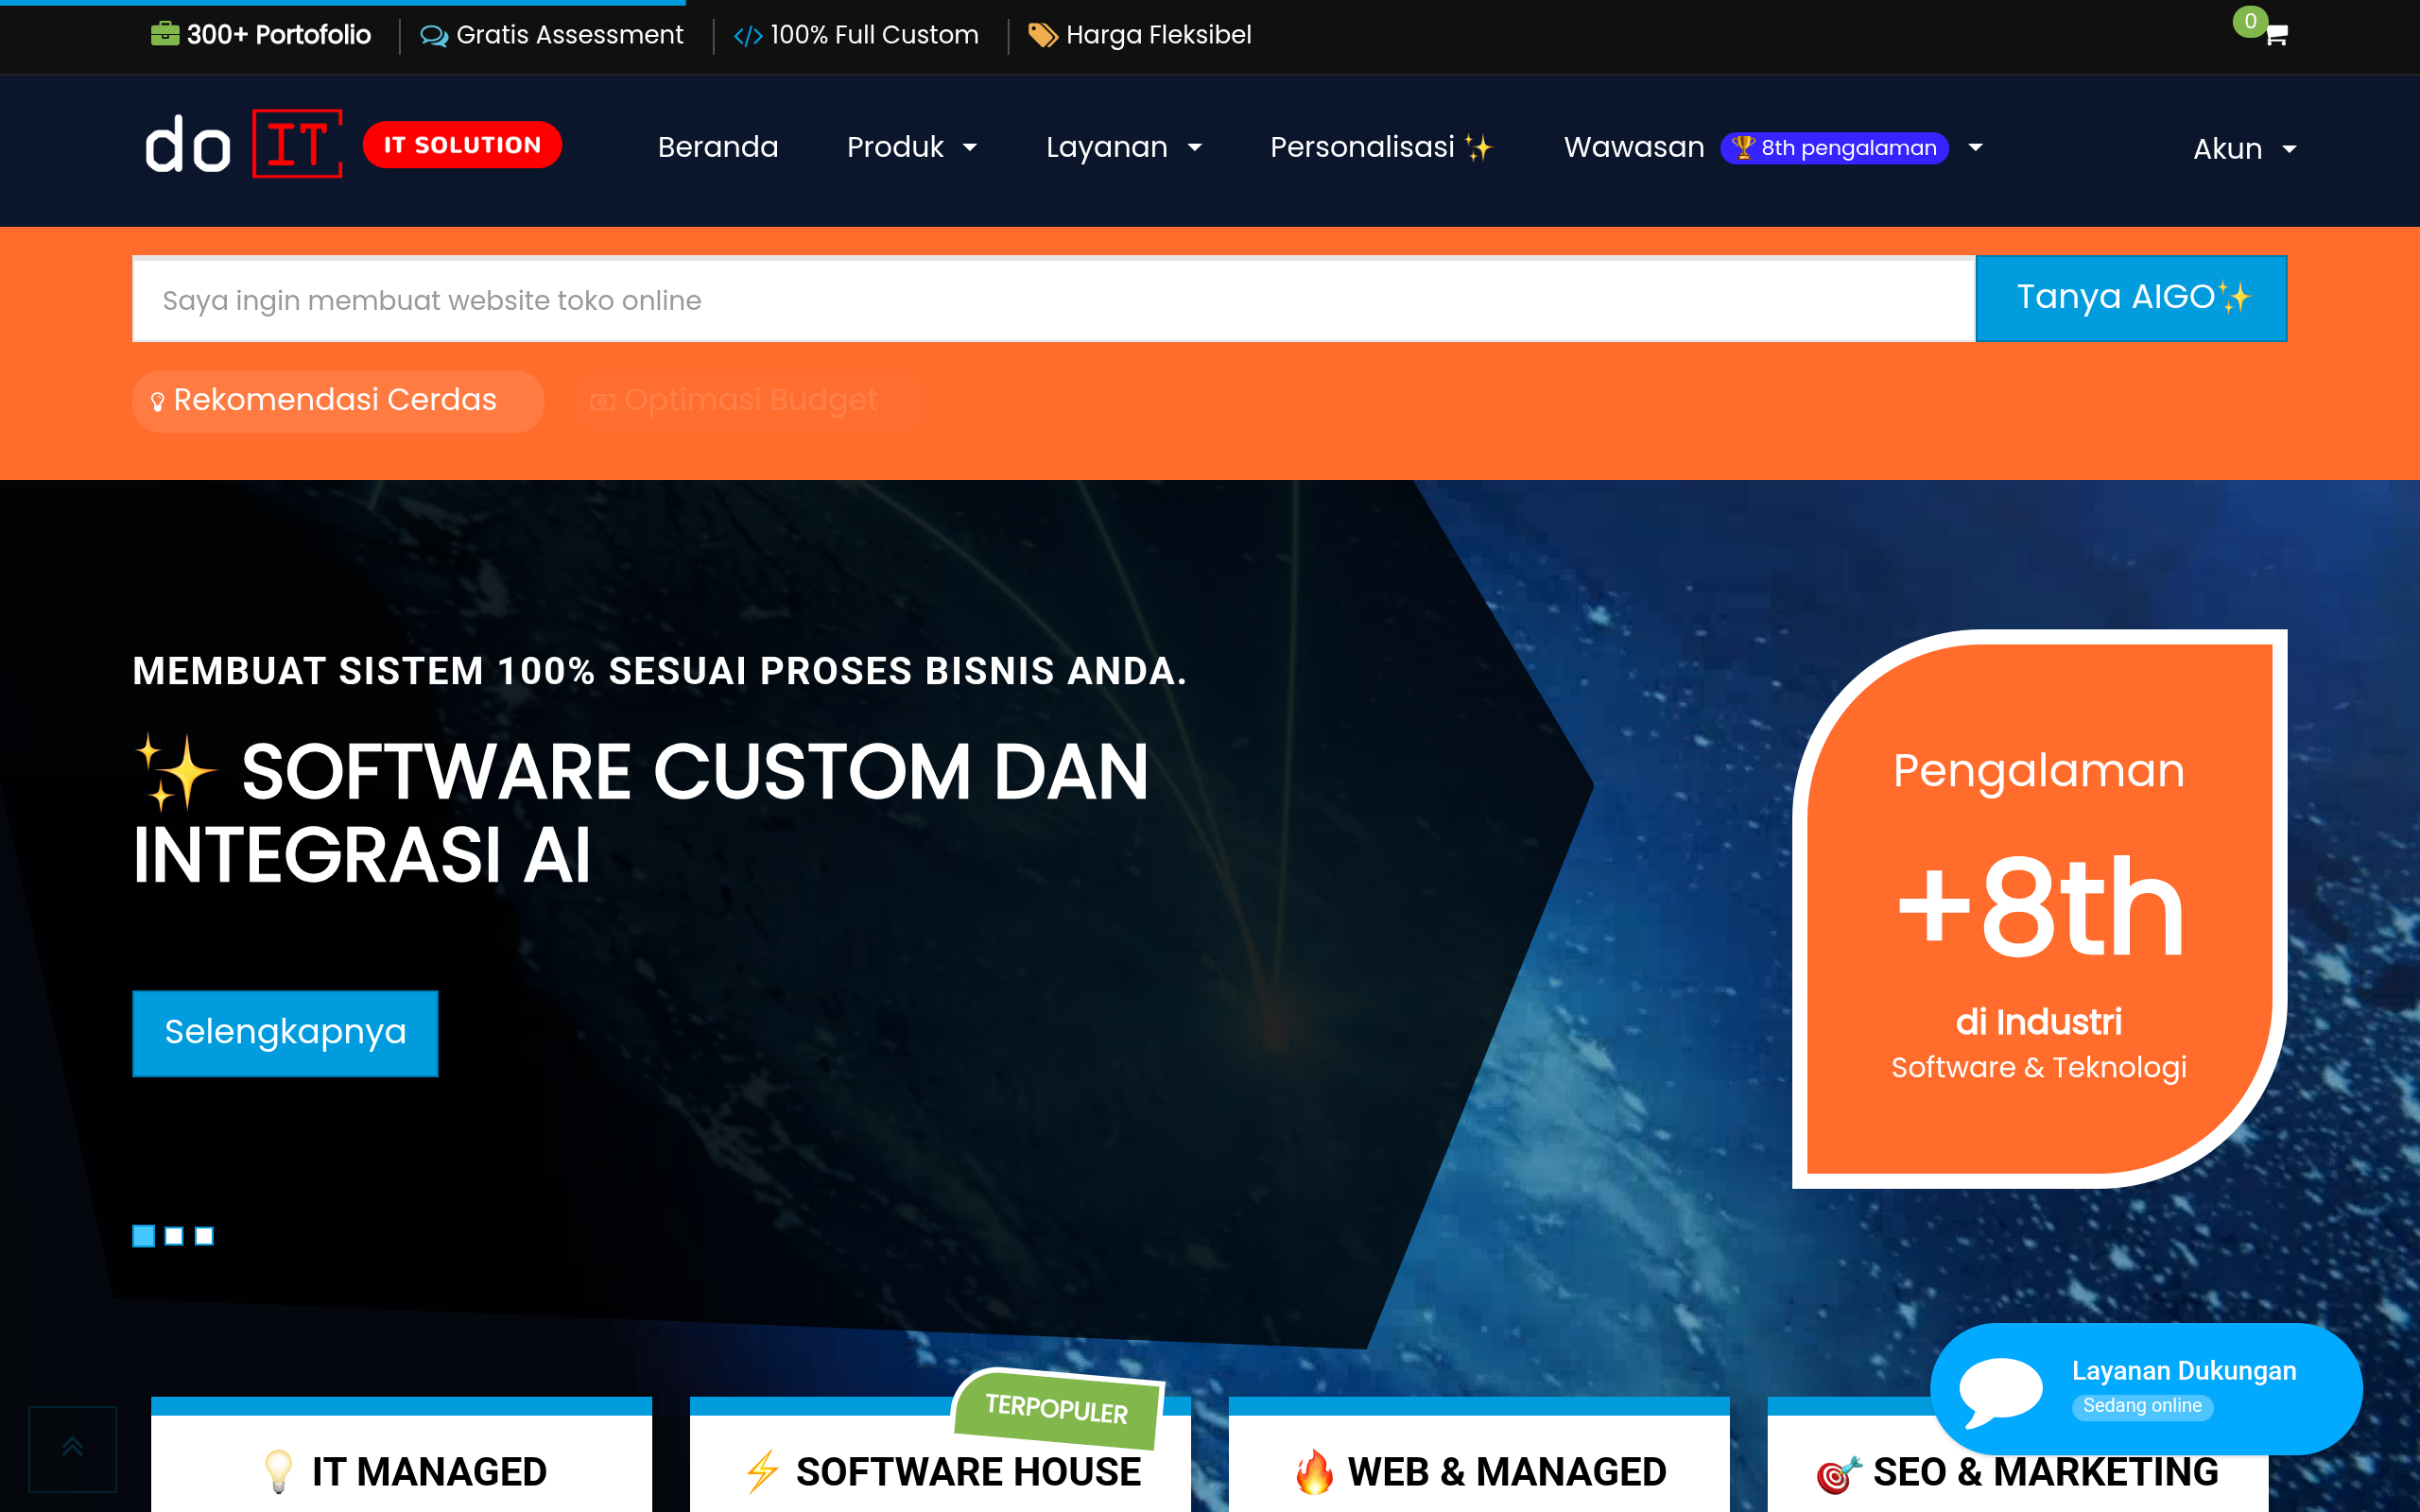Screen dimensions: 2420x1512
Task: Click the support chat speech bubble icon
Action: [x=2000, y=1392]
